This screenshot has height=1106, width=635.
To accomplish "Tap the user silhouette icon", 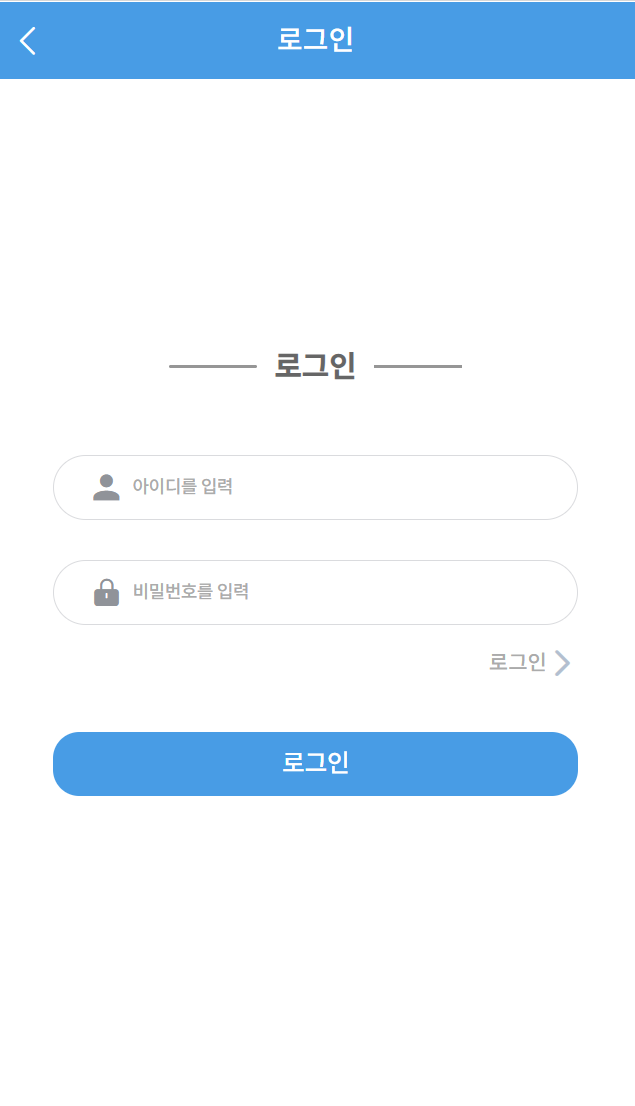I will click(106, 487).
